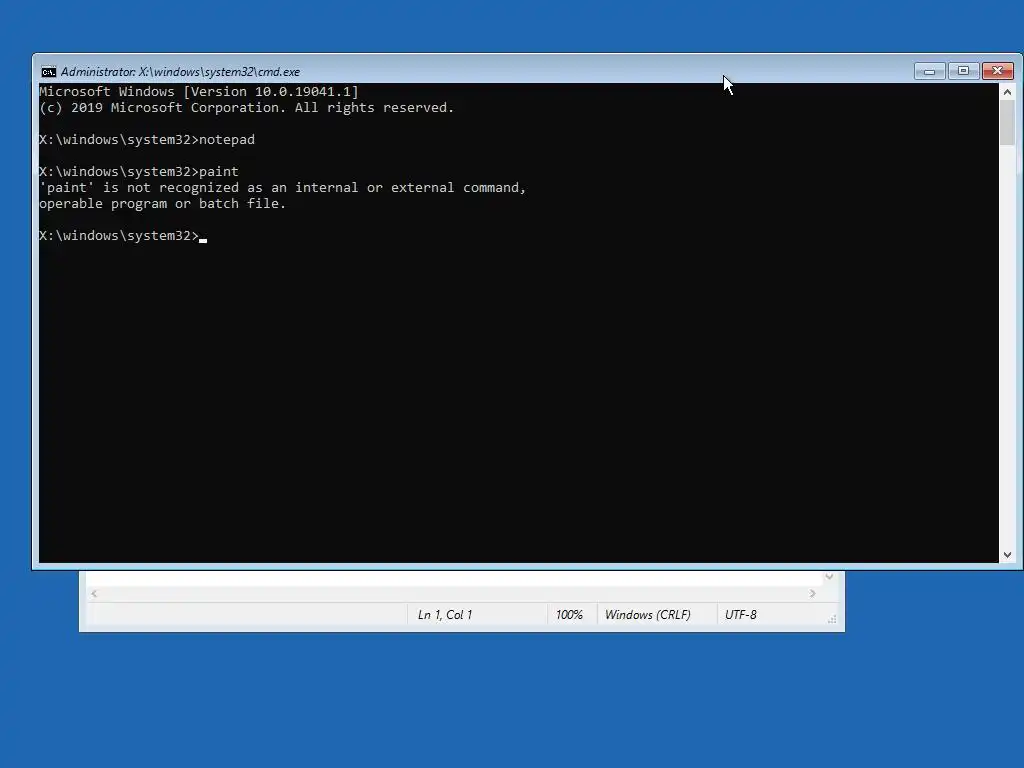
Task: Click the 'operable program or batch file.' line
Action: [163, 204]
